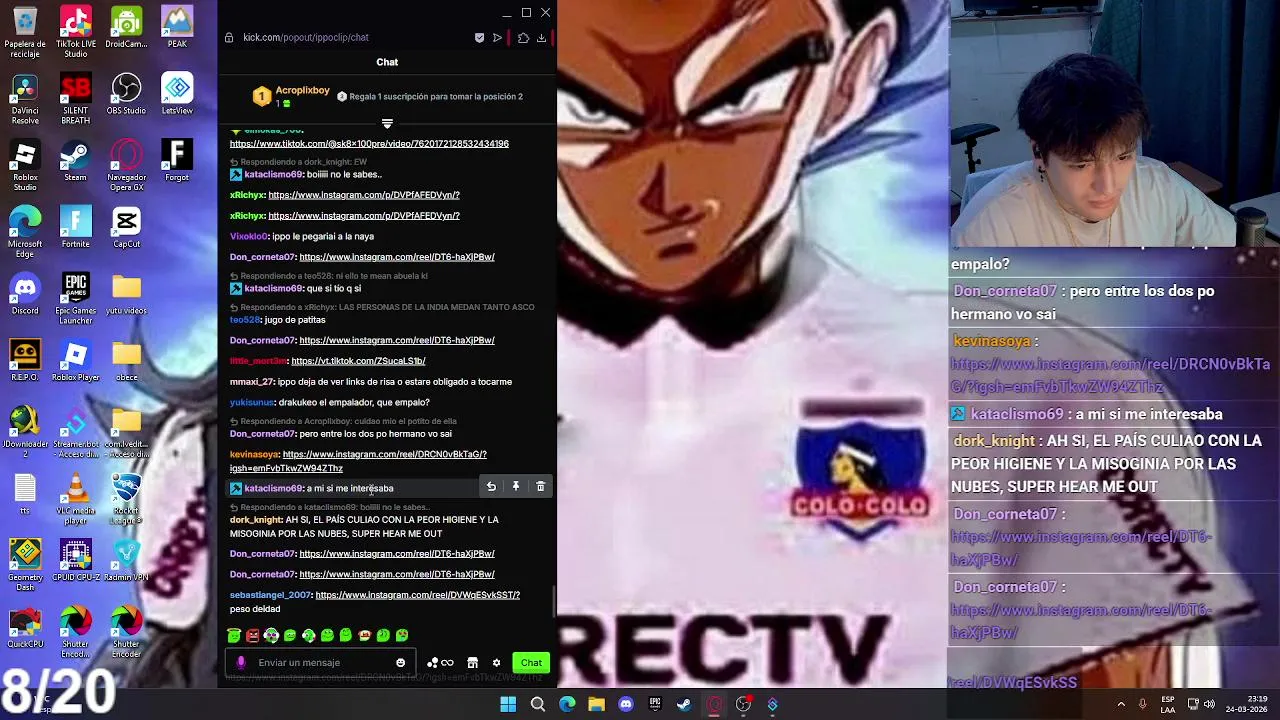Open little_mort3m's vt.tiktok.com link
1280x720 pixels.
click(x=358, y=361)
